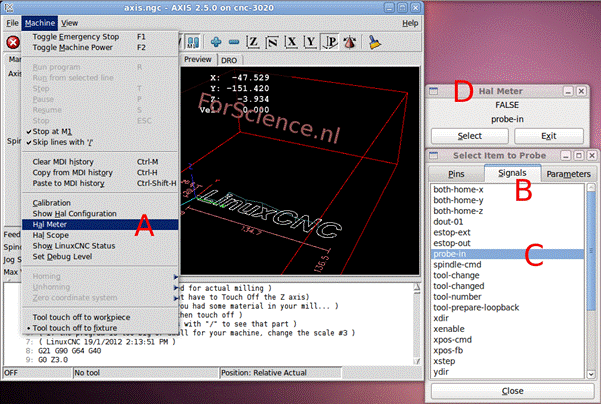This screenshot has height=404, width=601.
Task: Click the No tool status bar entry
Action: [x=146, y=373]
